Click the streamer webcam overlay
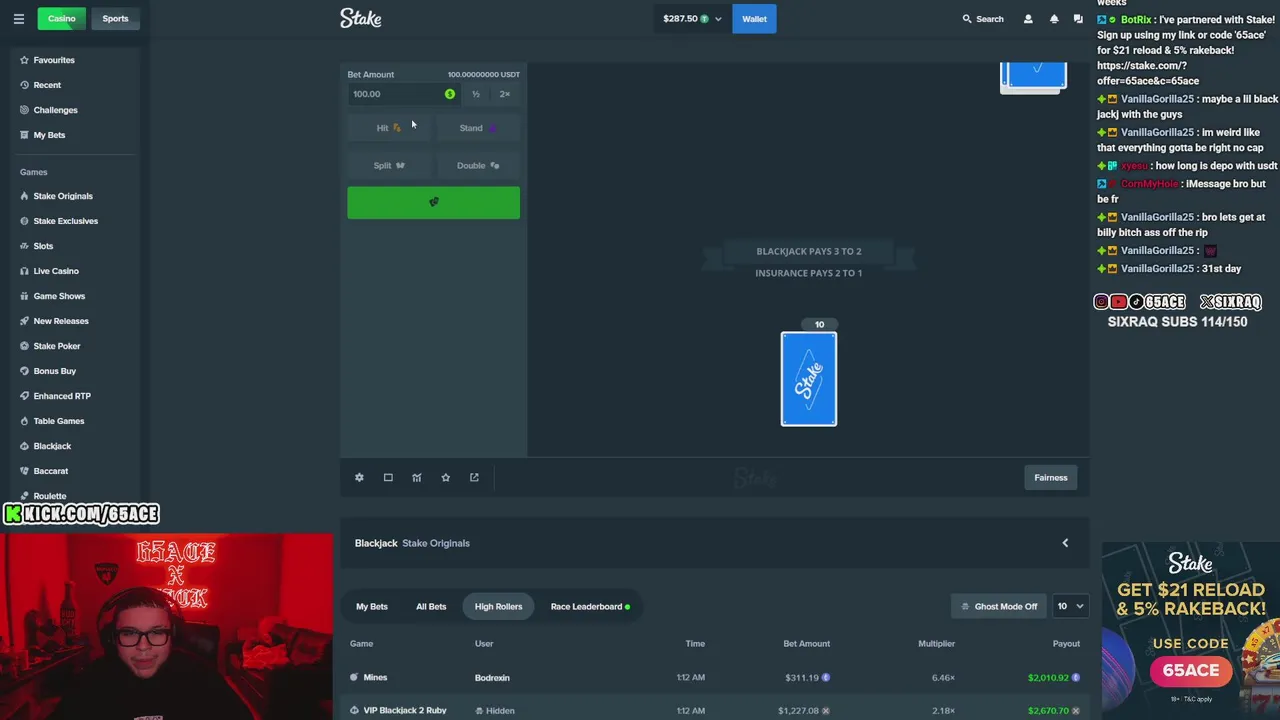 [x=166, y=627]
